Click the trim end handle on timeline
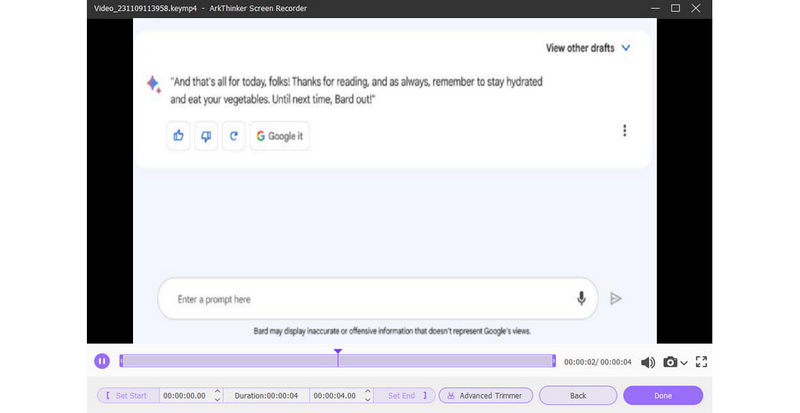 click(554, 361)
